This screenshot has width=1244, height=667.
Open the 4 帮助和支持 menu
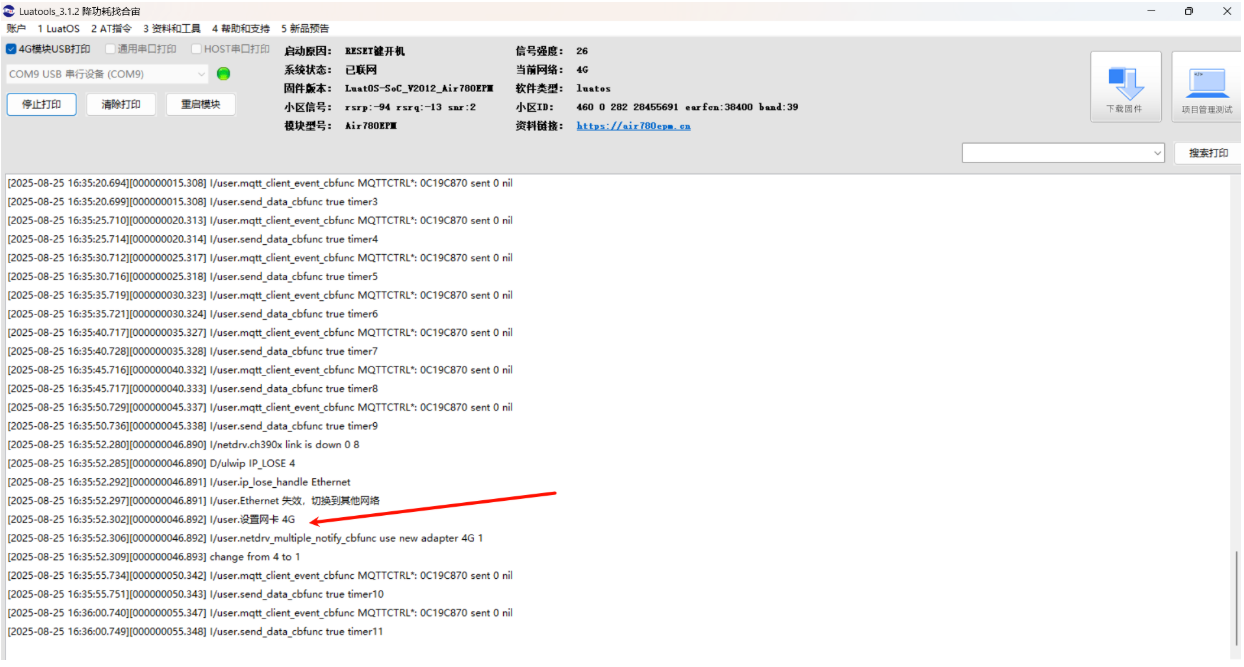tap(241, 29)
